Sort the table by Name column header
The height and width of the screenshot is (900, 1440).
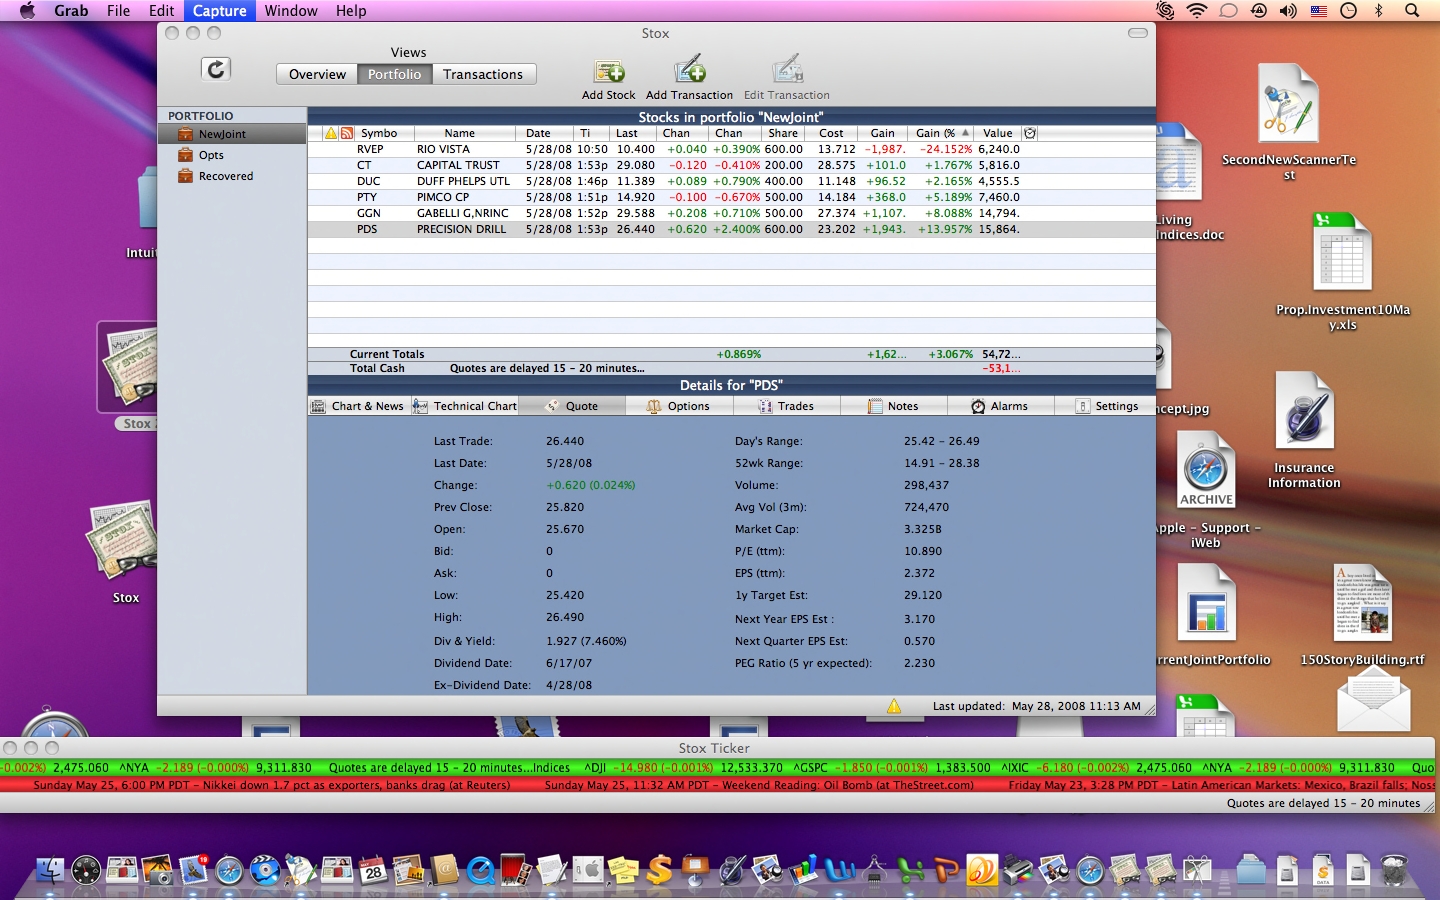coord(460,133)
